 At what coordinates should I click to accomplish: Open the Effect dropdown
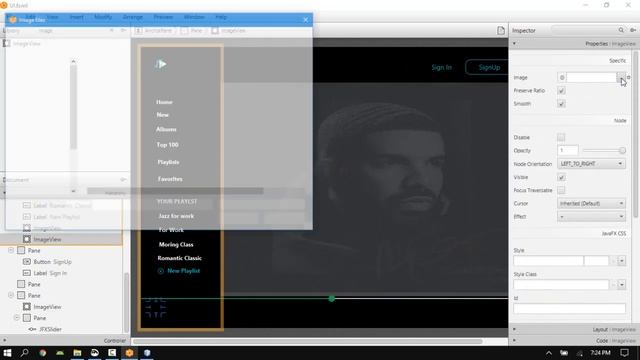(x=591, y=216)
